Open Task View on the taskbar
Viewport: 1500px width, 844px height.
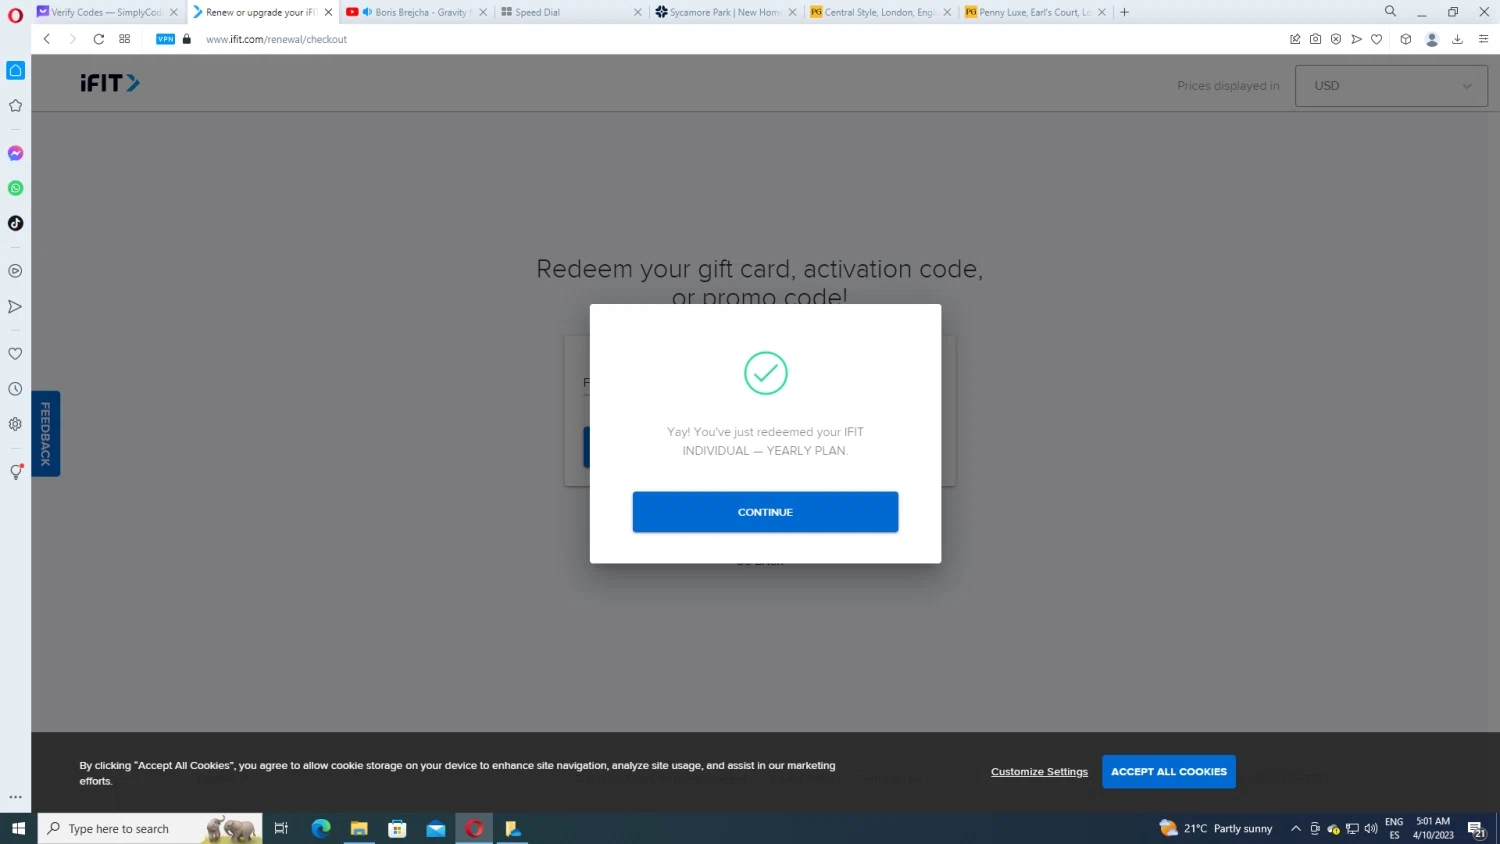click(281, 828)
